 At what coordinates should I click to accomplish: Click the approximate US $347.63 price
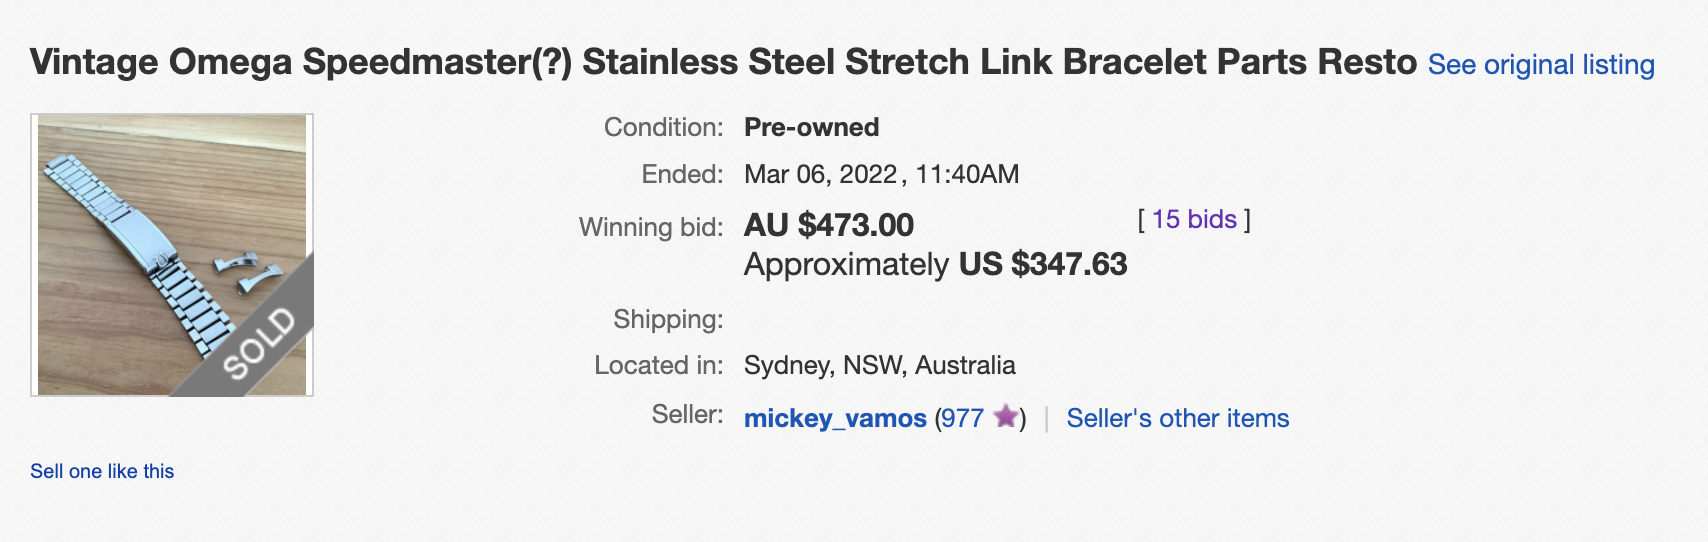[1042, 264]
